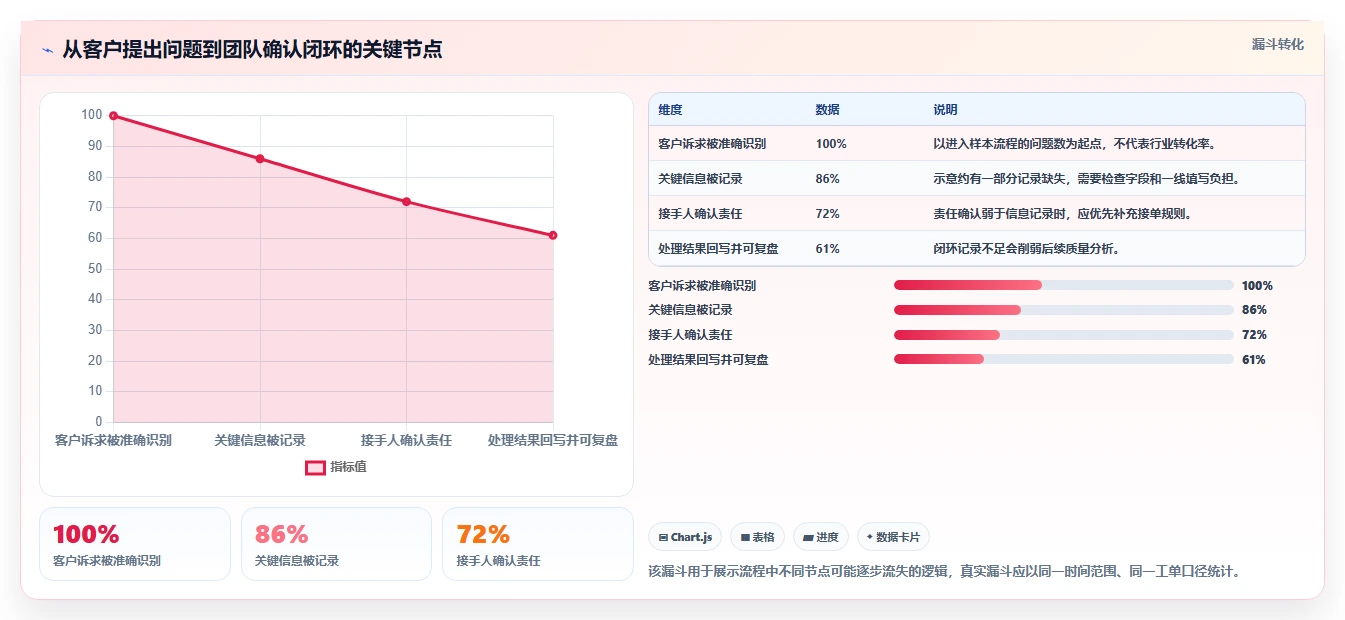This screenshot has height=620, width=1345.
Task: Click the x-axis label 关键信息被记录
Action: point(260,440)
